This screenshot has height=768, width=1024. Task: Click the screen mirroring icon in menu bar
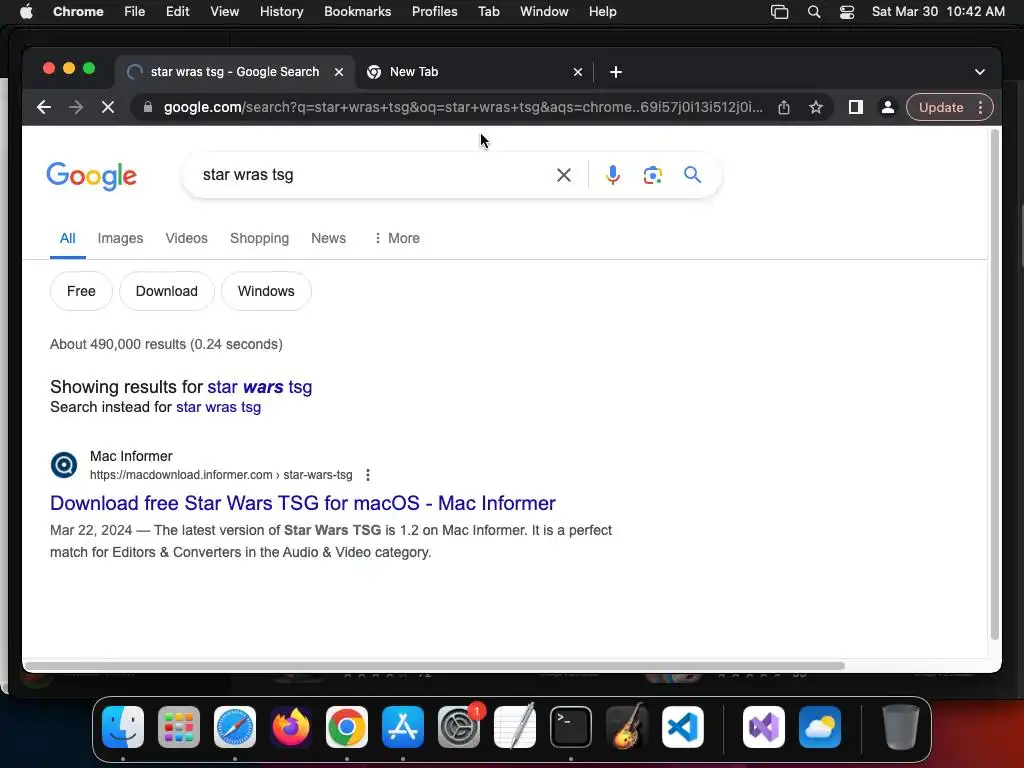(x=779, y=12)
